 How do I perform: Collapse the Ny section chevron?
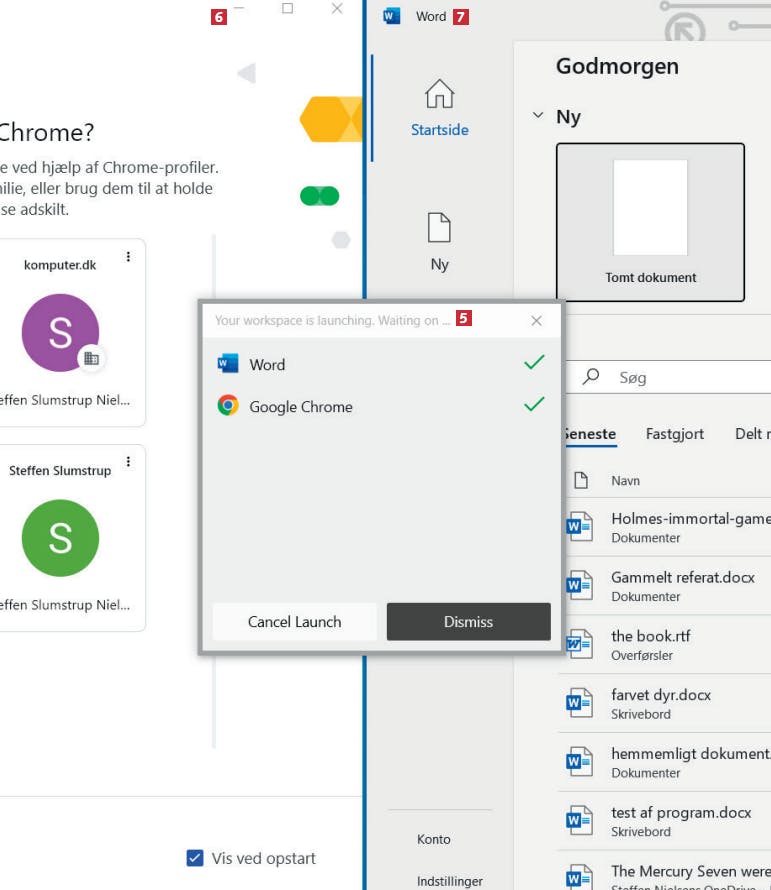[538, 115]
